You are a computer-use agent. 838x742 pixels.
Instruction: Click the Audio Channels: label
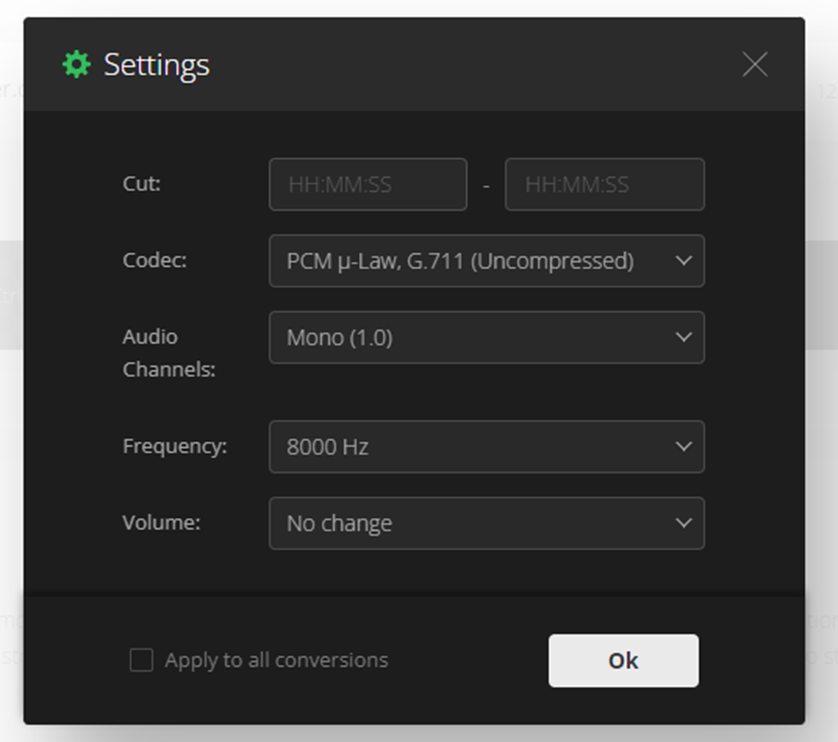pyautogui.click(x=169, y=353)
